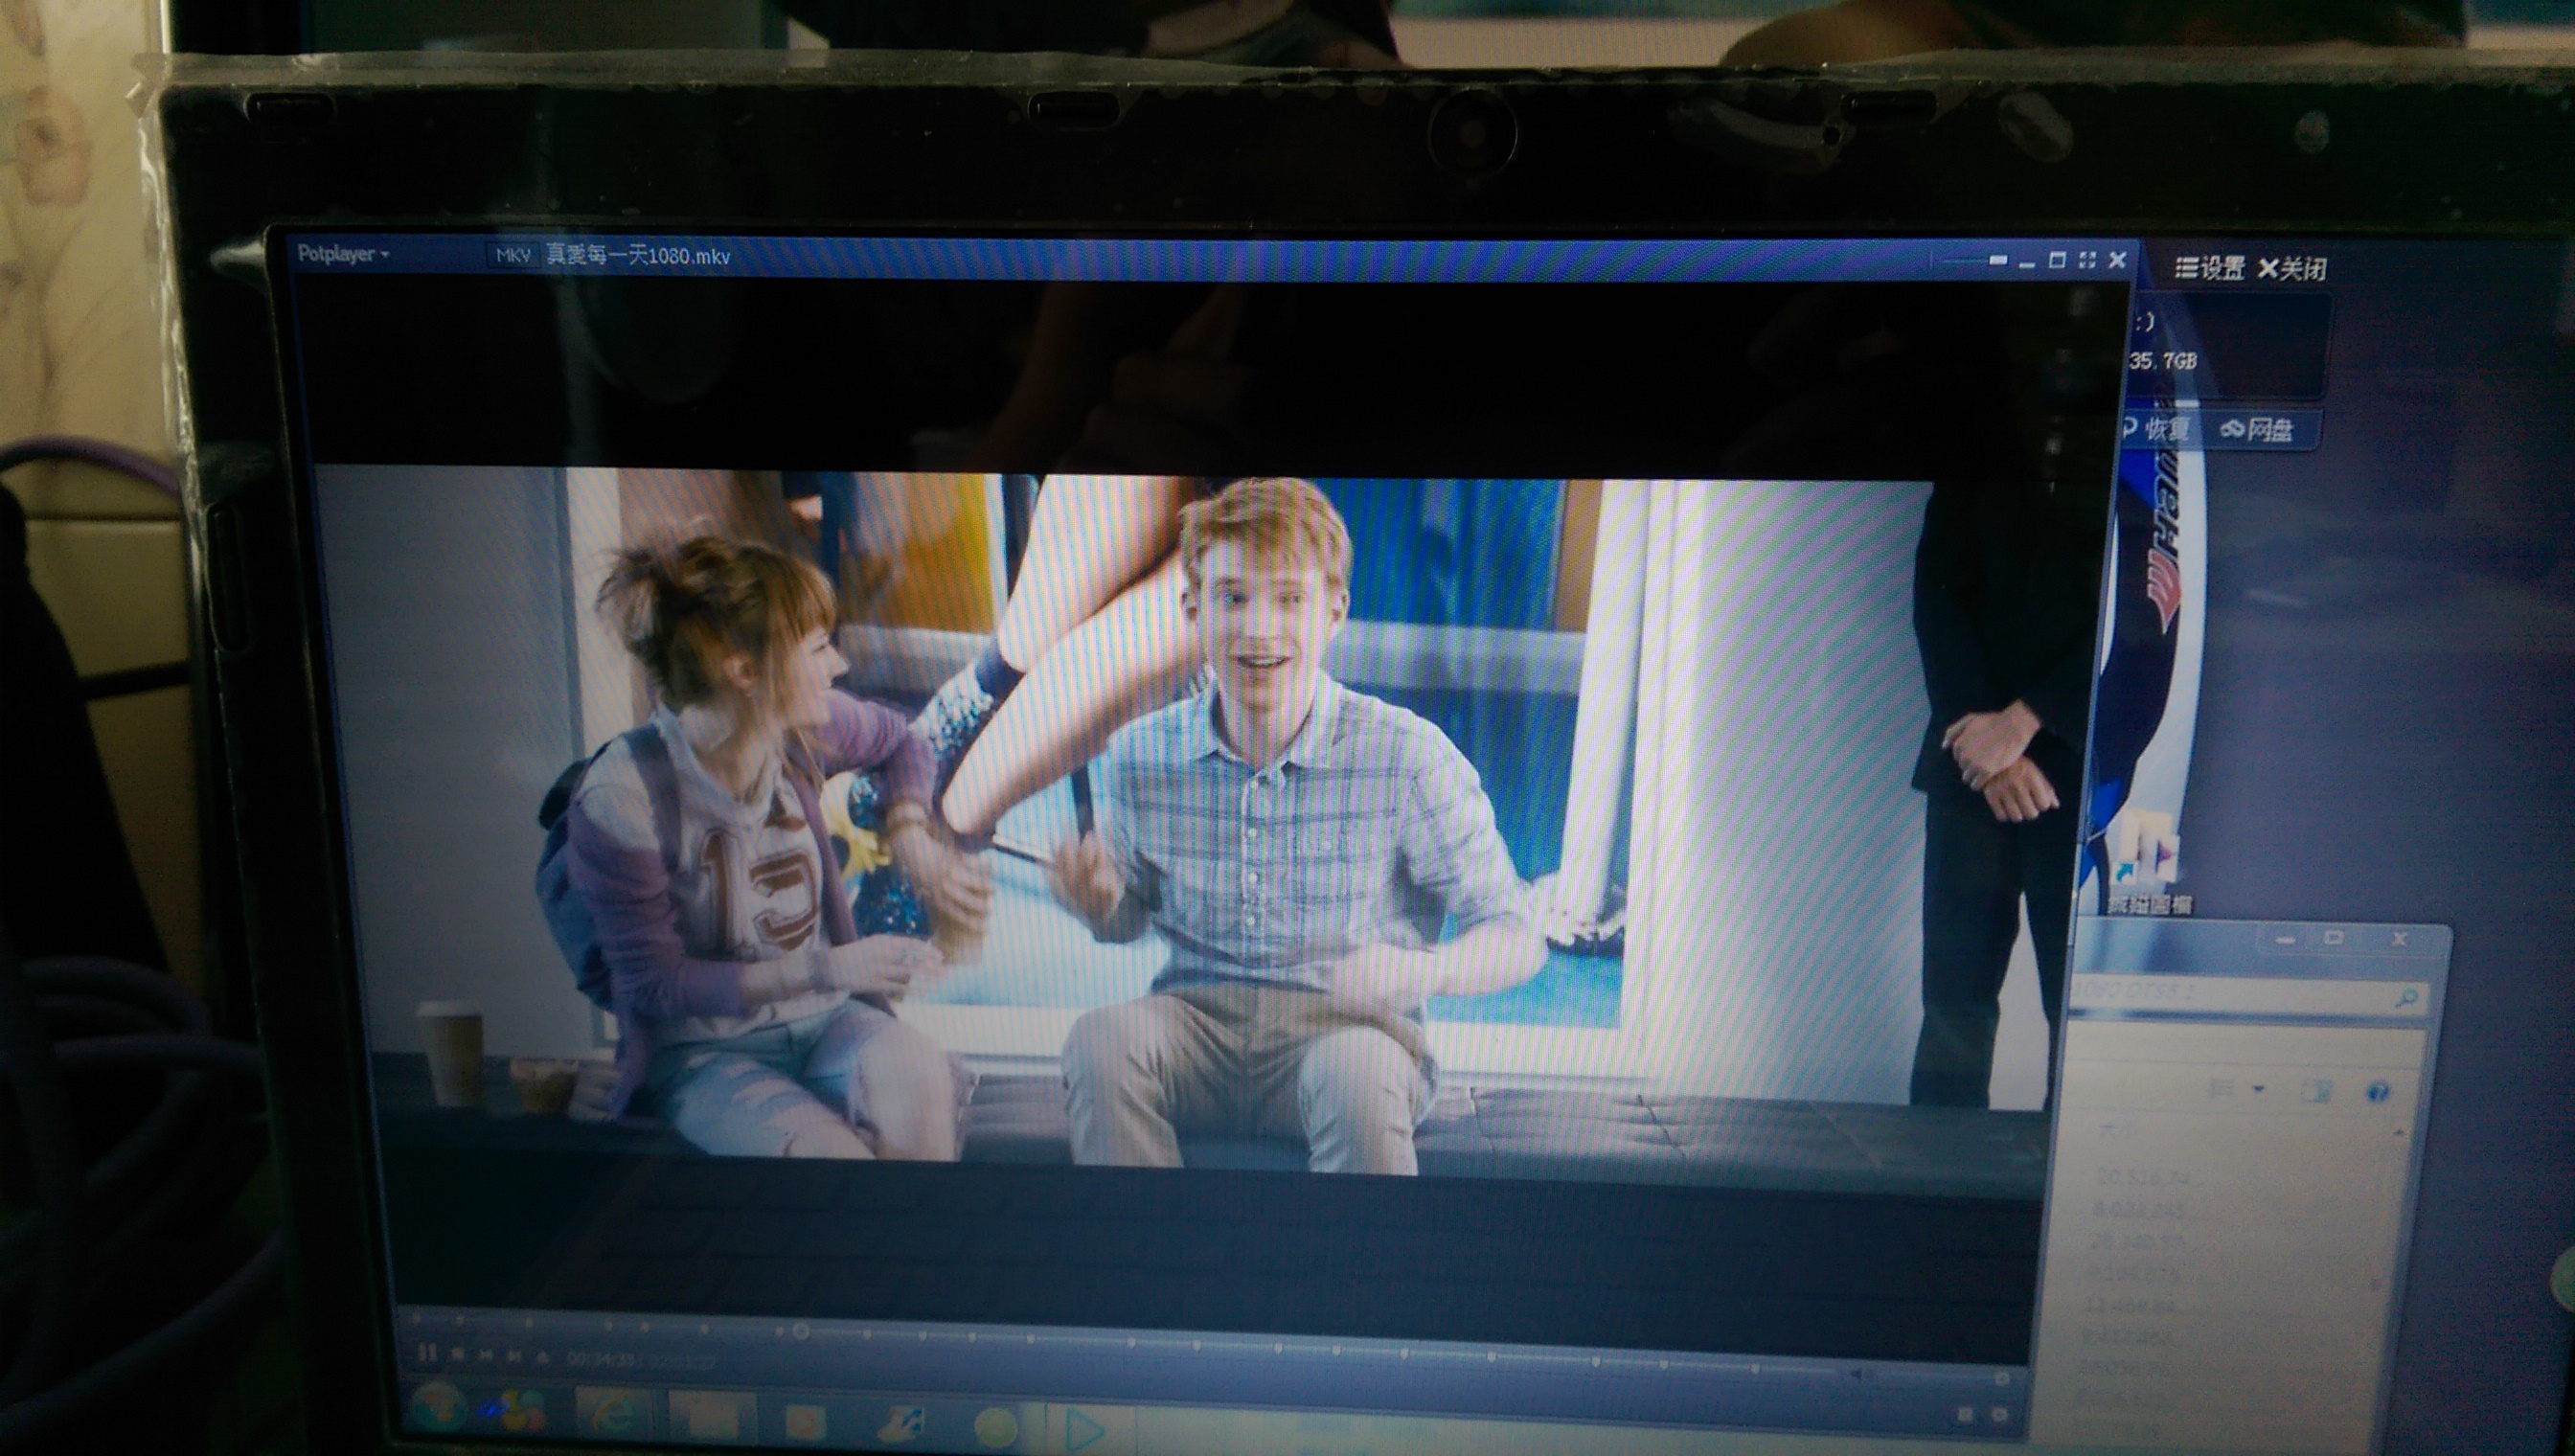Toggle PotPlayer playlist panel button
This screenshot has height=1456, width=2575.
pyautogui.click(x=1965, y=1415)
